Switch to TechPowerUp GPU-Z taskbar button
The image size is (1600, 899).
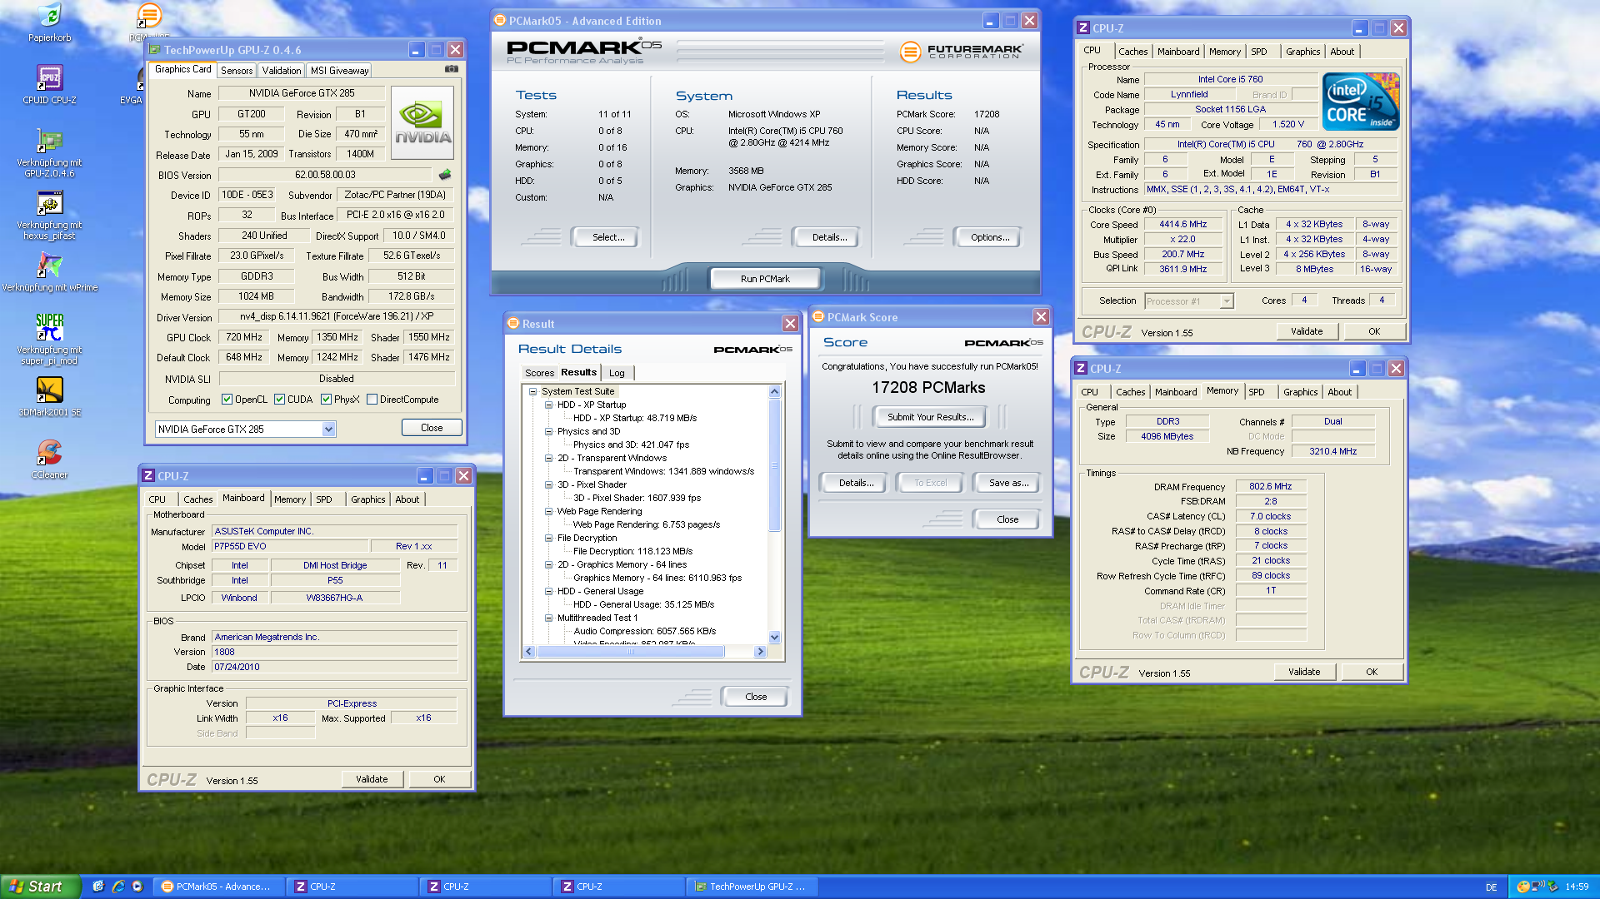(x=753, y=886)
